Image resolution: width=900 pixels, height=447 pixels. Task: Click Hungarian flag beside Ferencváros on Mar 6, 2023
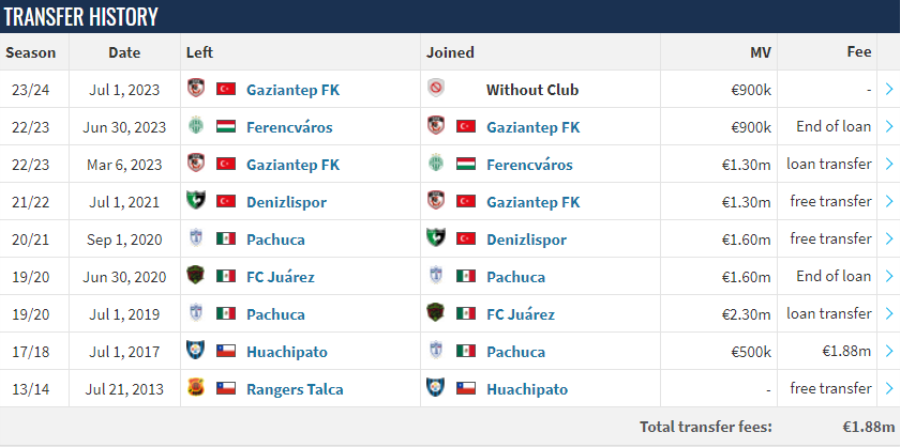point(466,164)
